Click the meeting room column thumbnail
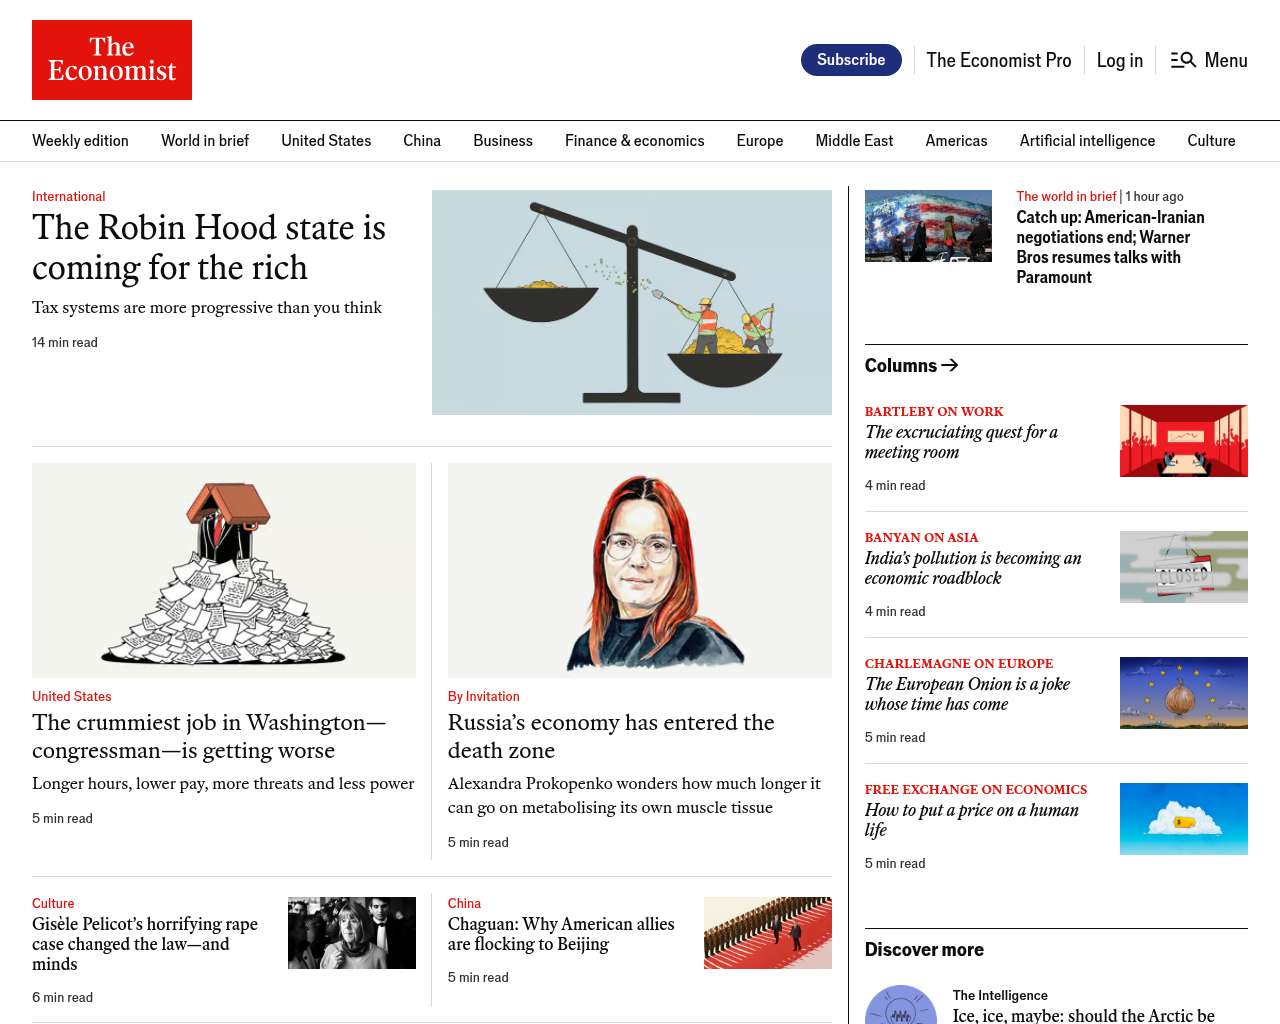This screenshot has width=1280, height=1024. point(1184,441)
